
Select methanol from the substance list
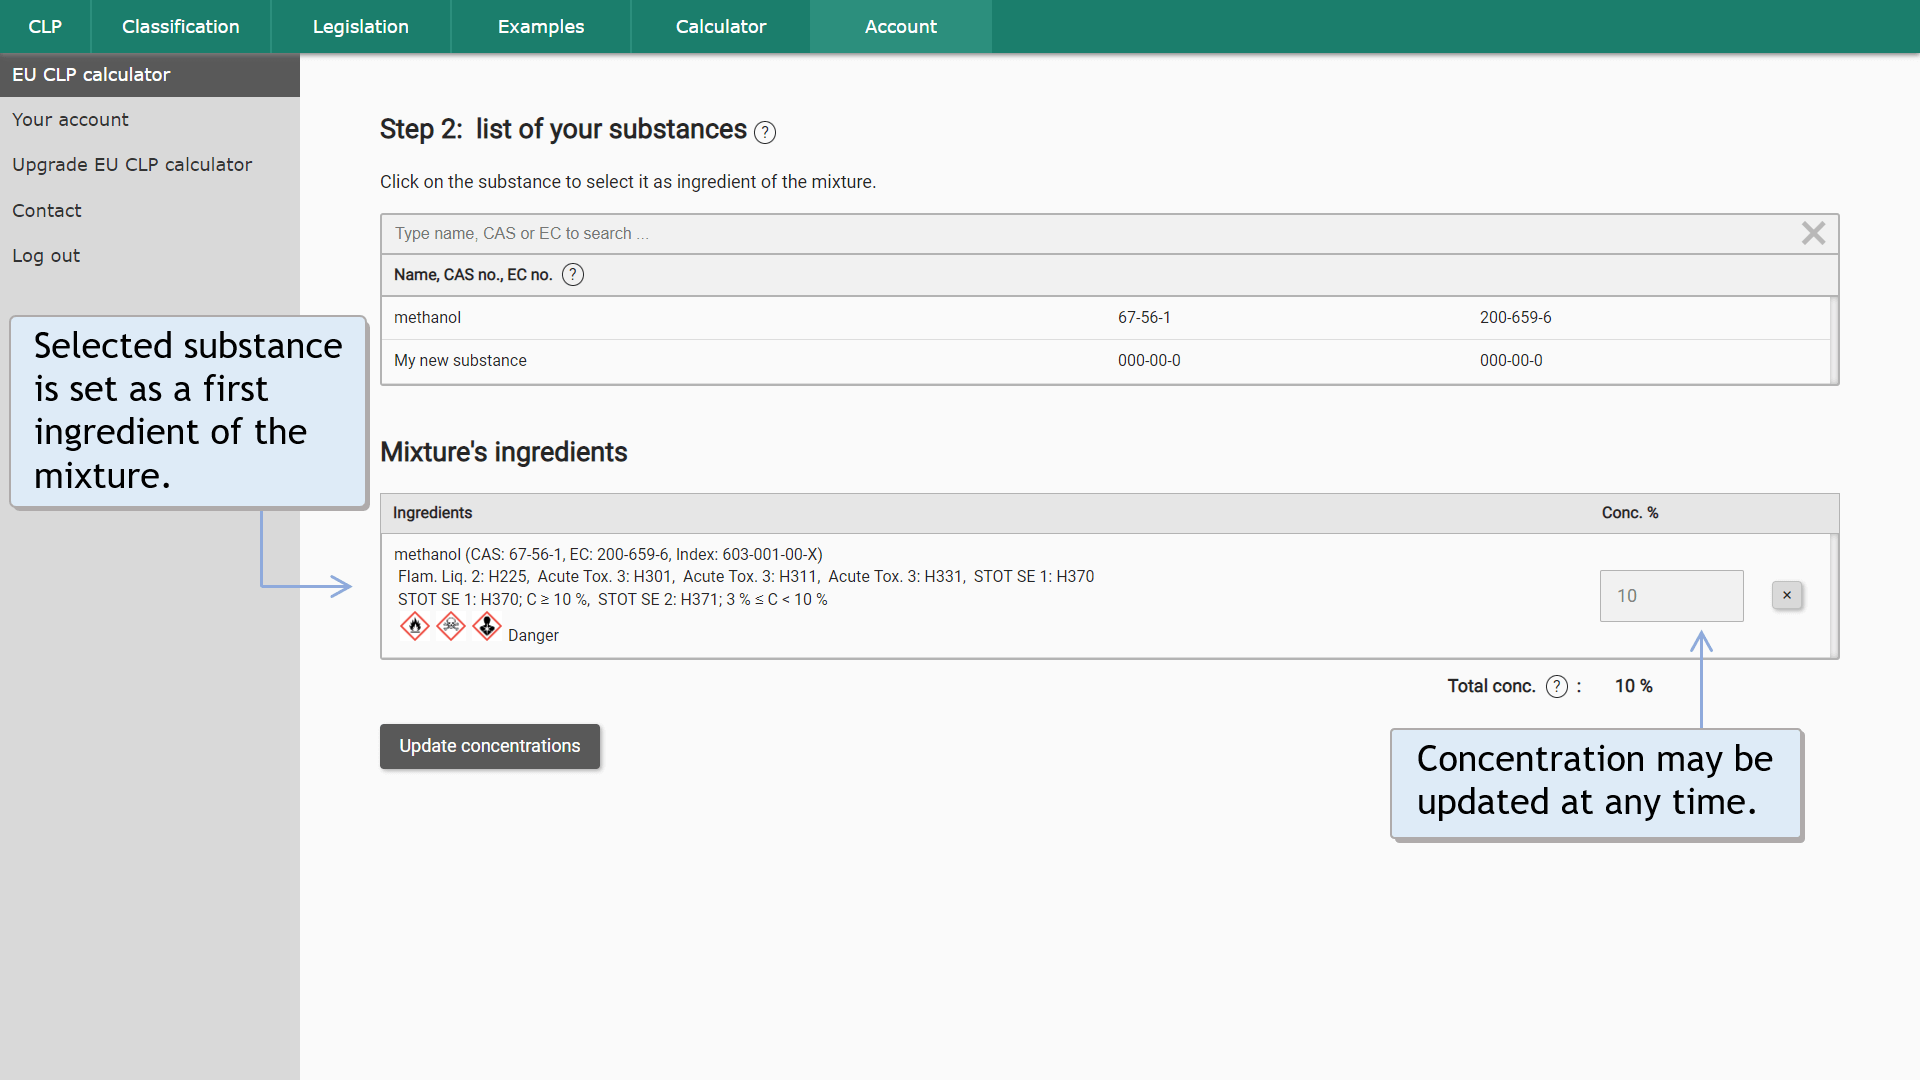tap(426, 316)
